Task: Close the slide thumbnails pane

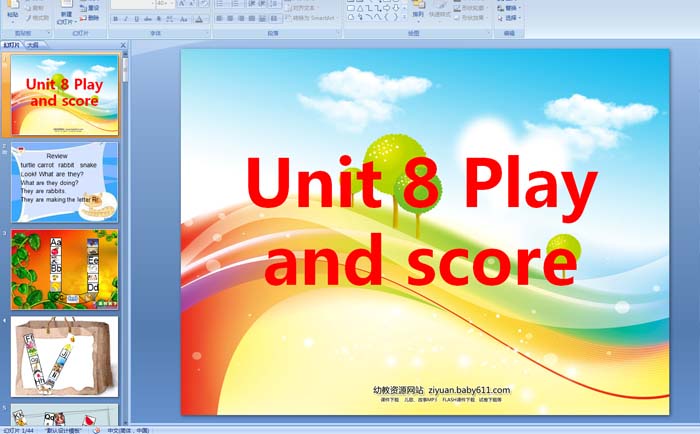Action: coord(123,45)
